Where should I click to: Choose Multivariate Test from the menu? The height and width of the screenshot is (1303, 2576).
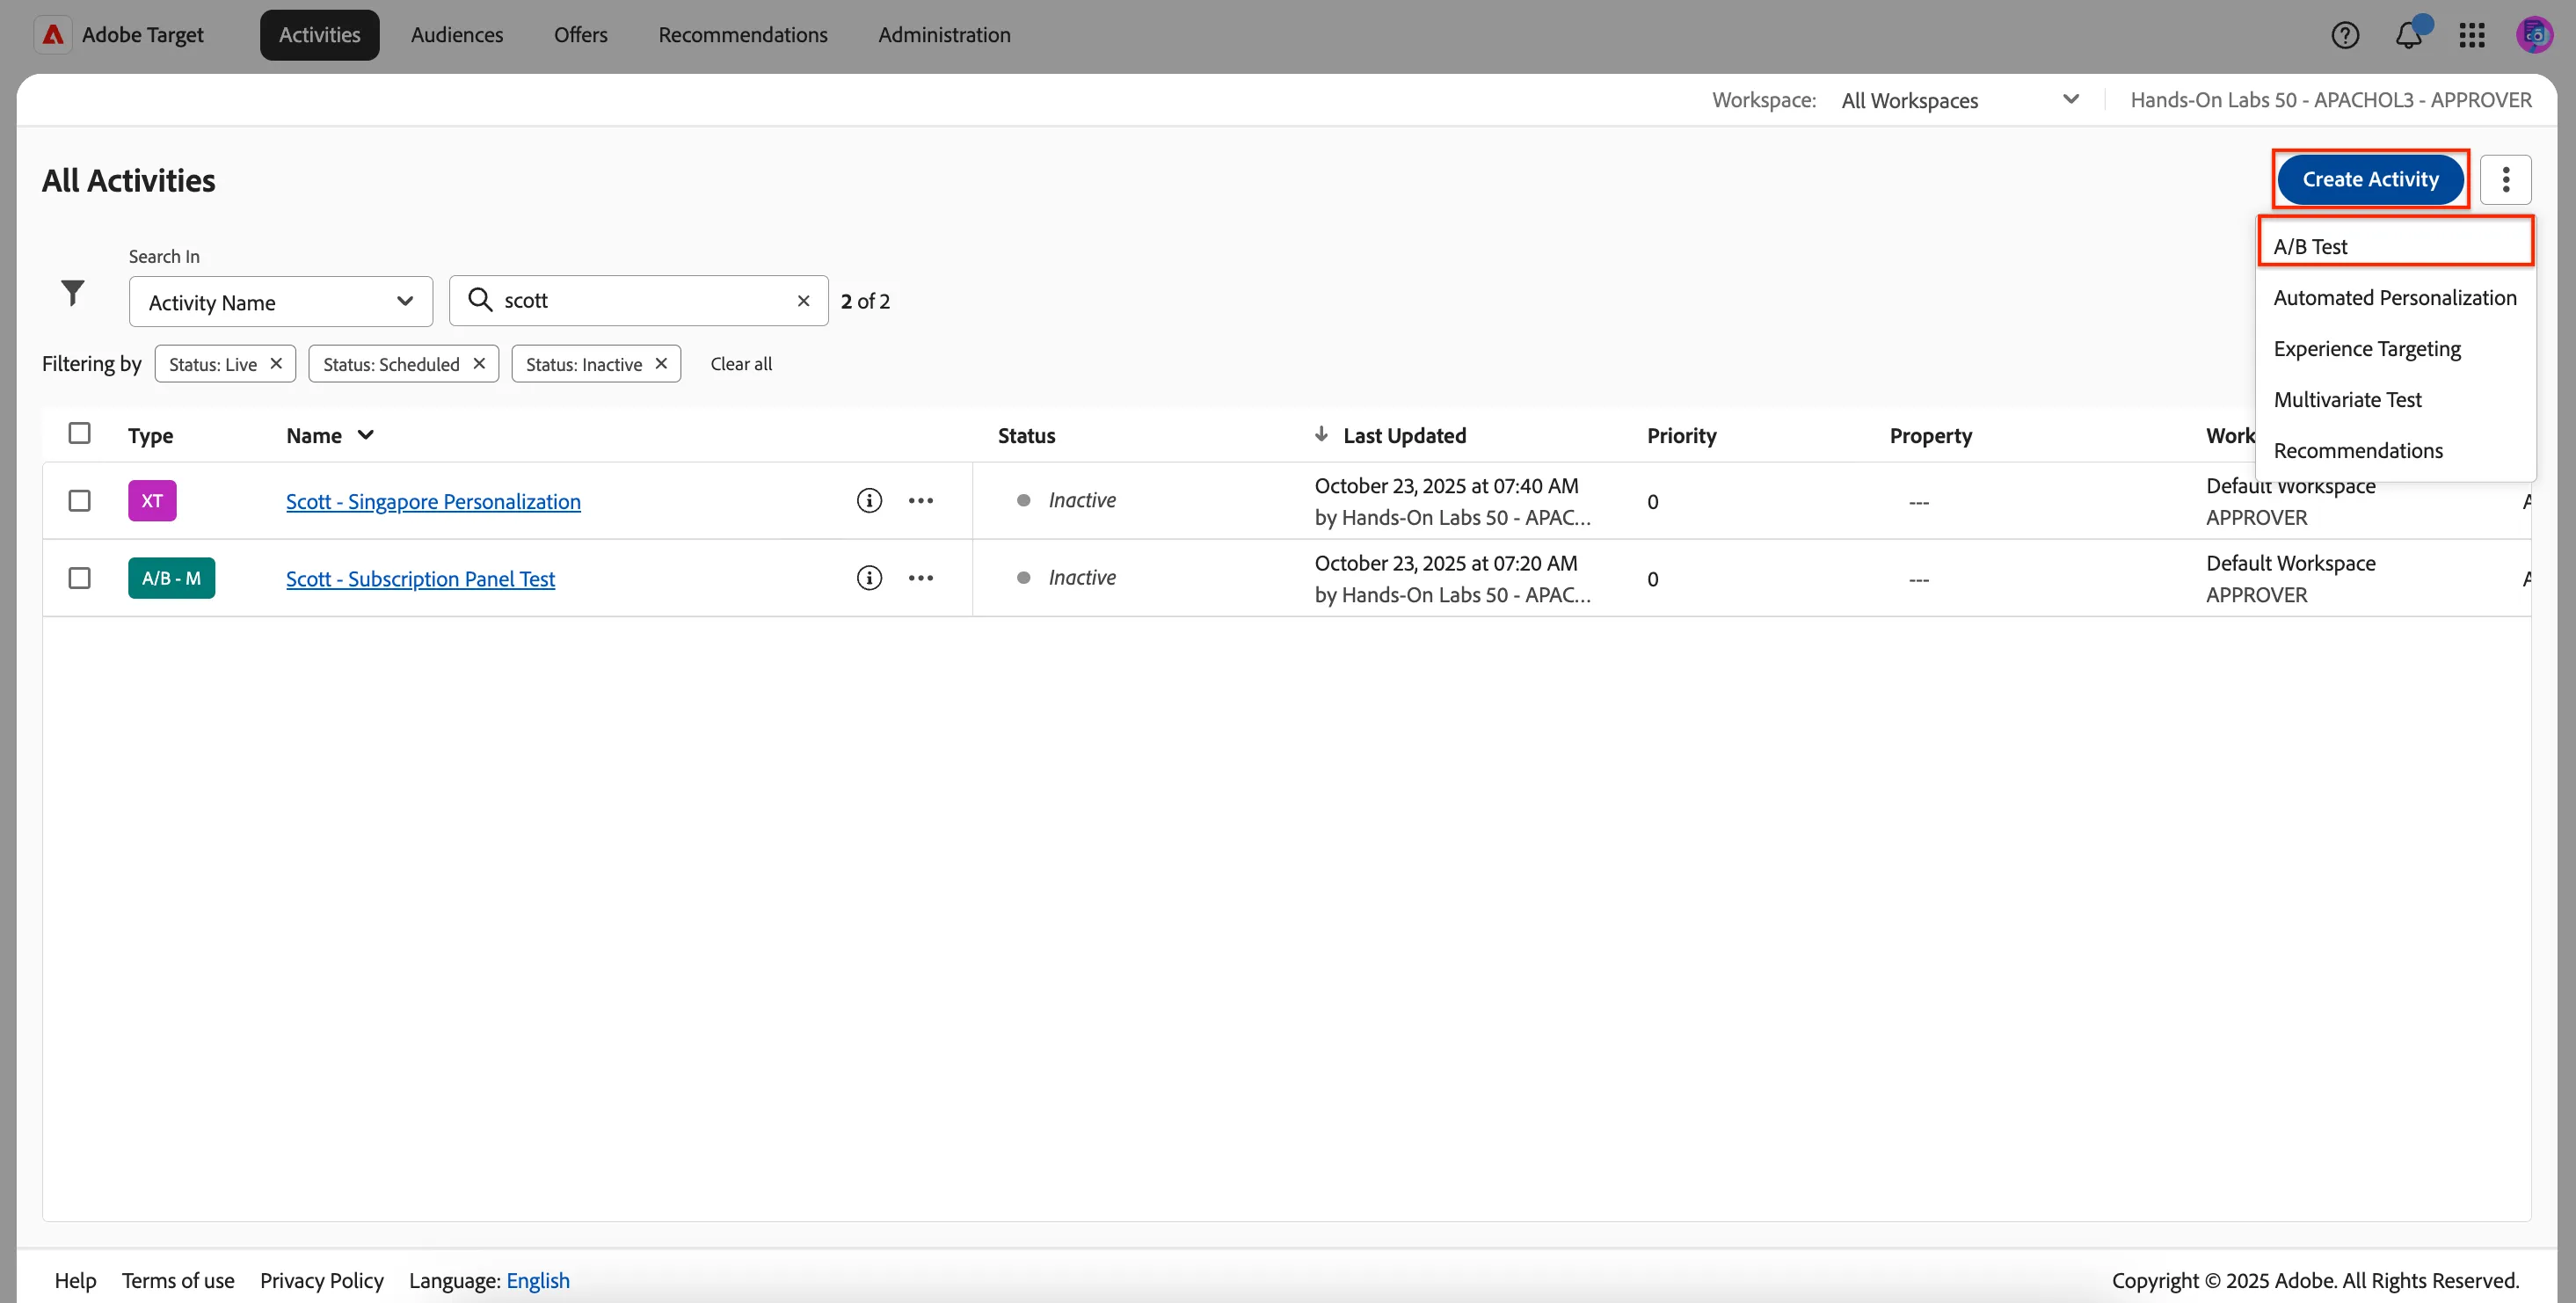pyautogui.click(x=2395, y=399)
